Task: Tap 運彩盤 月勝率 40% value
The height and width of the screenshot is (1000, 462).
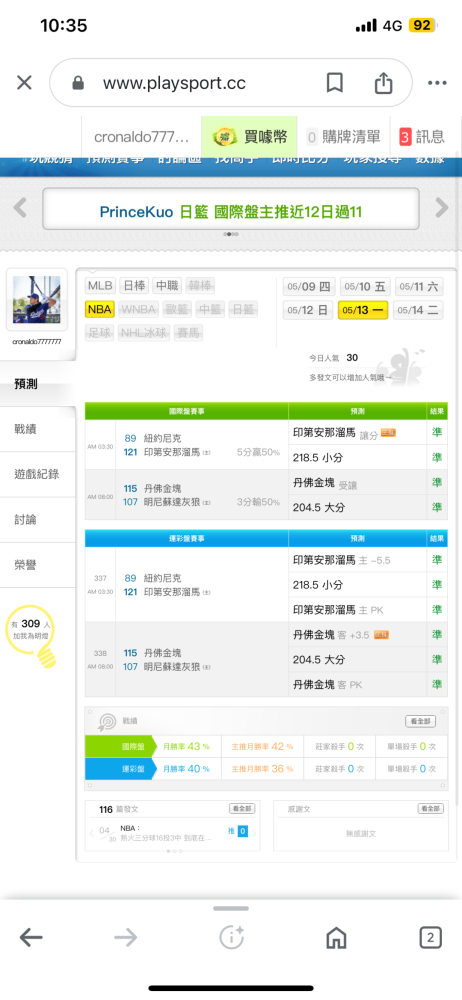Action: click(186, 769)
